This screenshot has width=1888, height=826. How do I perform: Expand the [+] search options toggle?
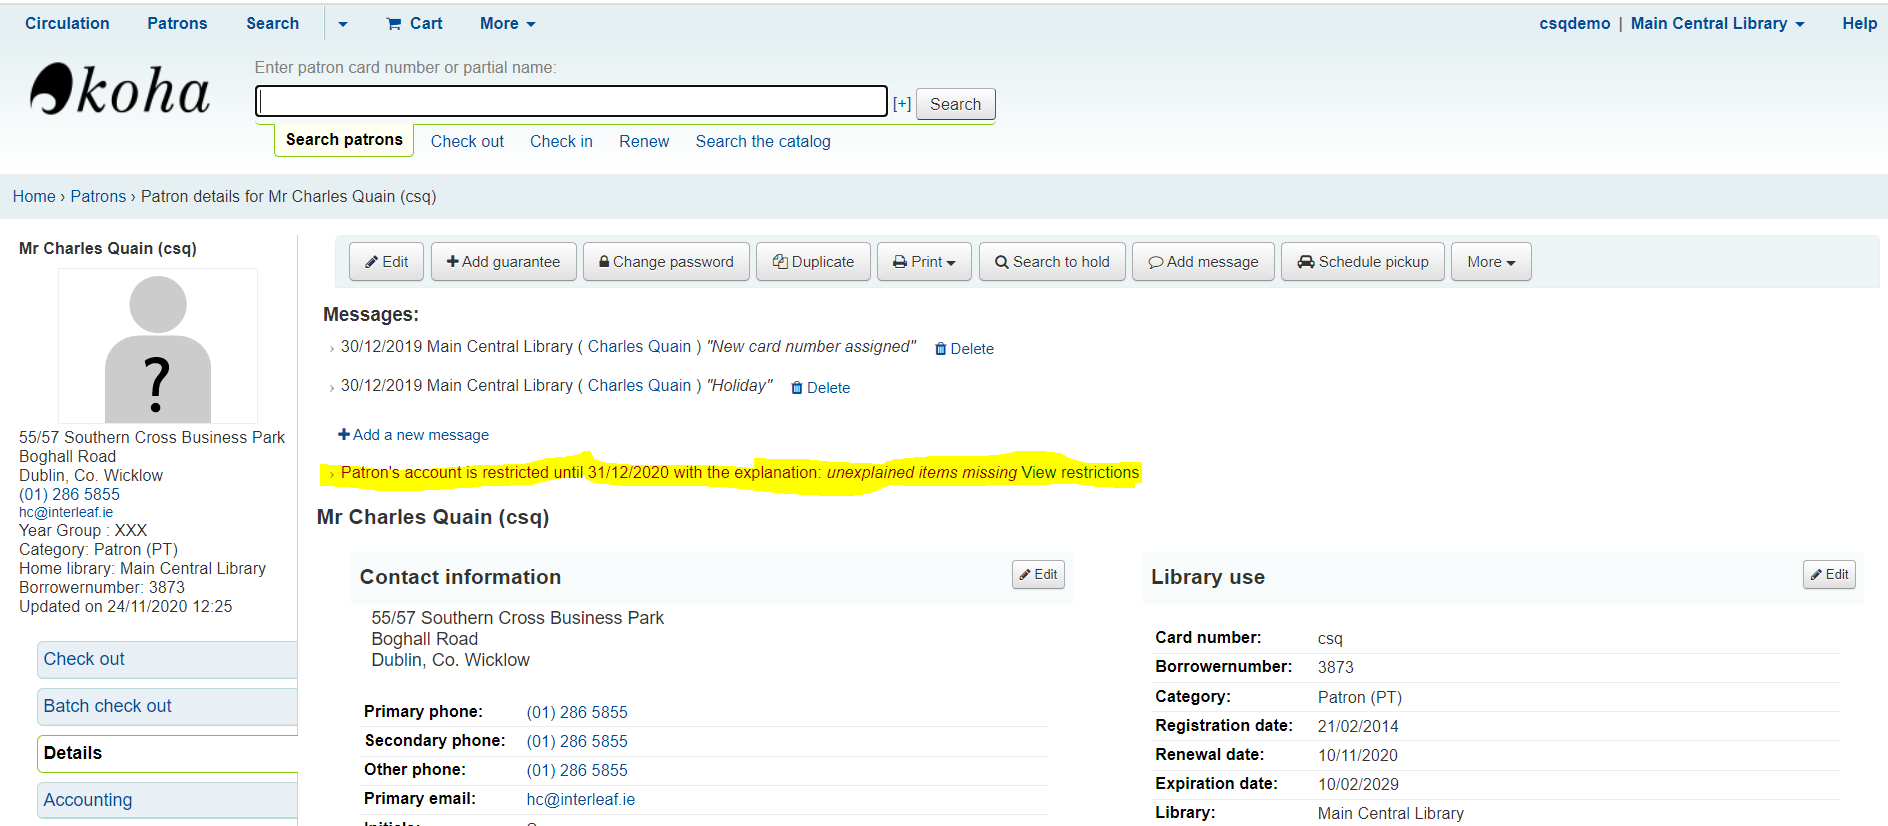pyautogui.click(x=902, y=104)
